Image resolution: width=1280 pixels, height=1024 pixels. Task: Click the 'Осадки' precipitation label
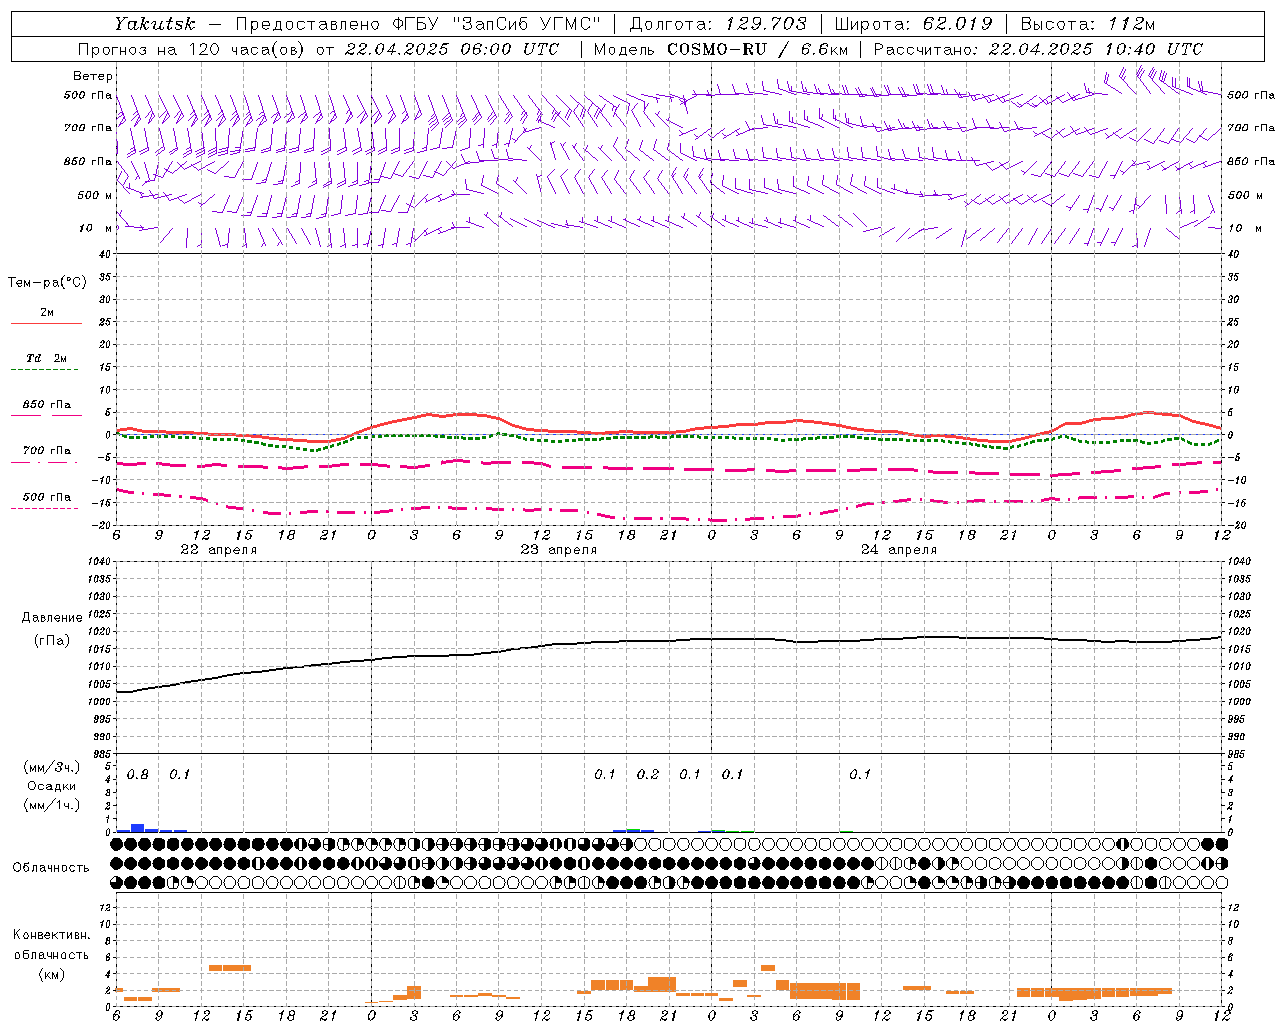point(52,786)
